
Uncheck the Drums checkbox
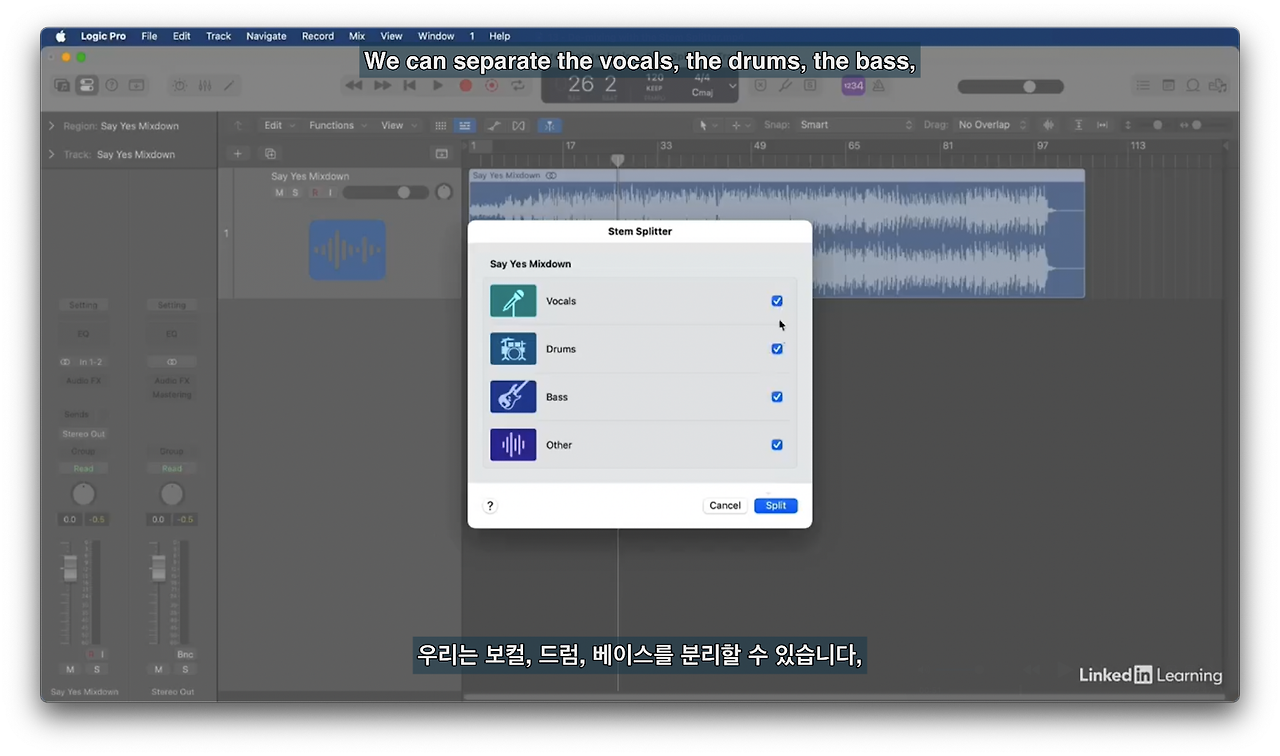tap(777, 349)
